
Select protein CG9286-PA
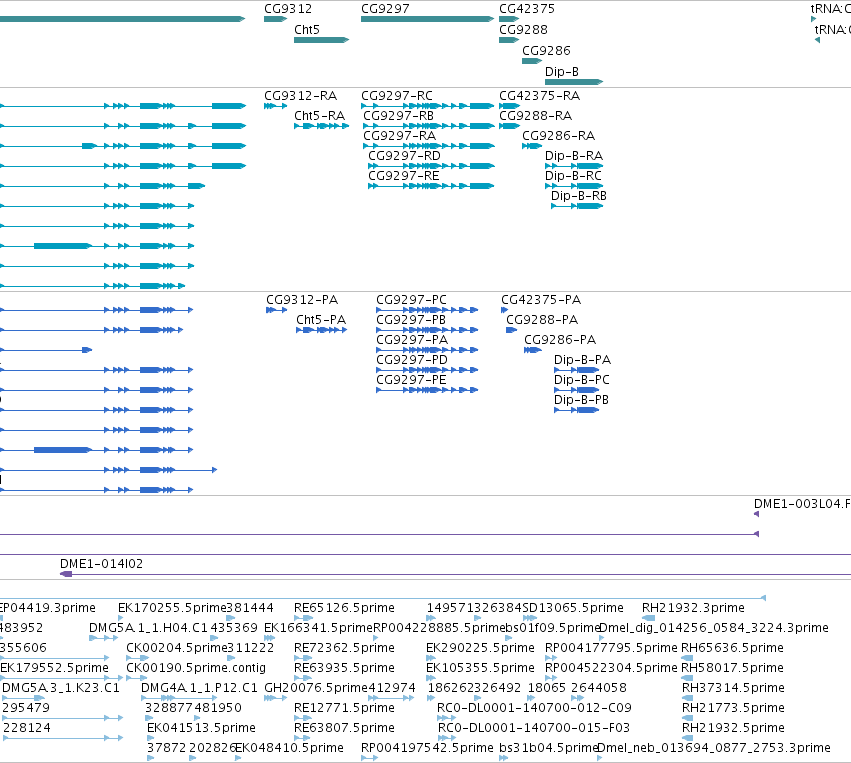532,350
